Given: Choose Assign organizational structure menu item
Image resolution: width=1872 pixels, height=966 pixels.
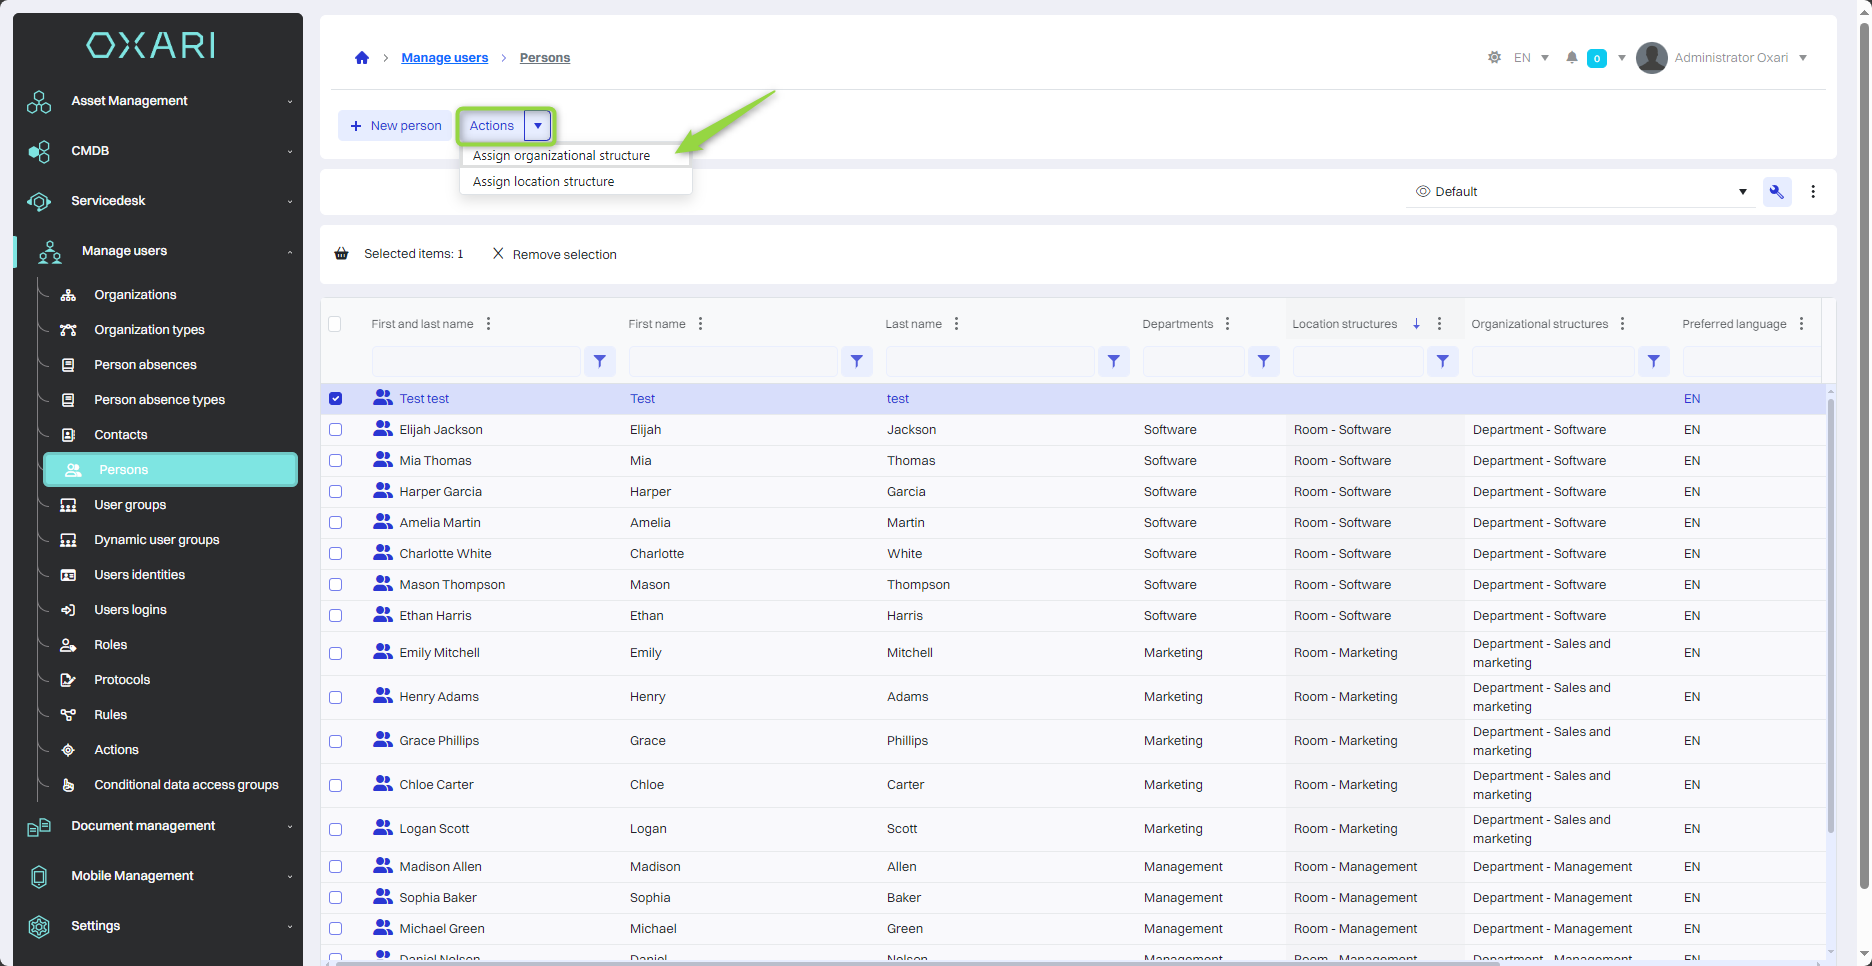Looking at the screenshot, I should point(561,156).
